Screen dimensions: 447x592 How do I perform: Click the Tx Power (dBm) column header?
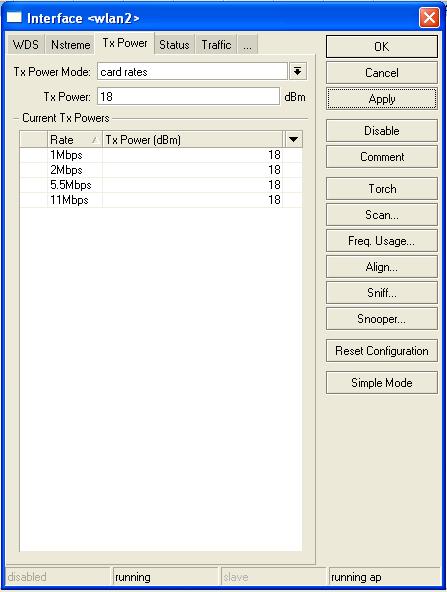pyautogui.click(x=192, y=140)
